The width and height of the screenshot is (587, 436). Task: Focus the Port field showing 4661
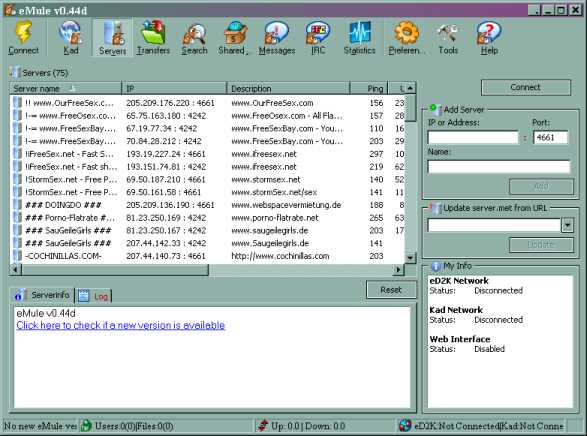tap(550, 137)
